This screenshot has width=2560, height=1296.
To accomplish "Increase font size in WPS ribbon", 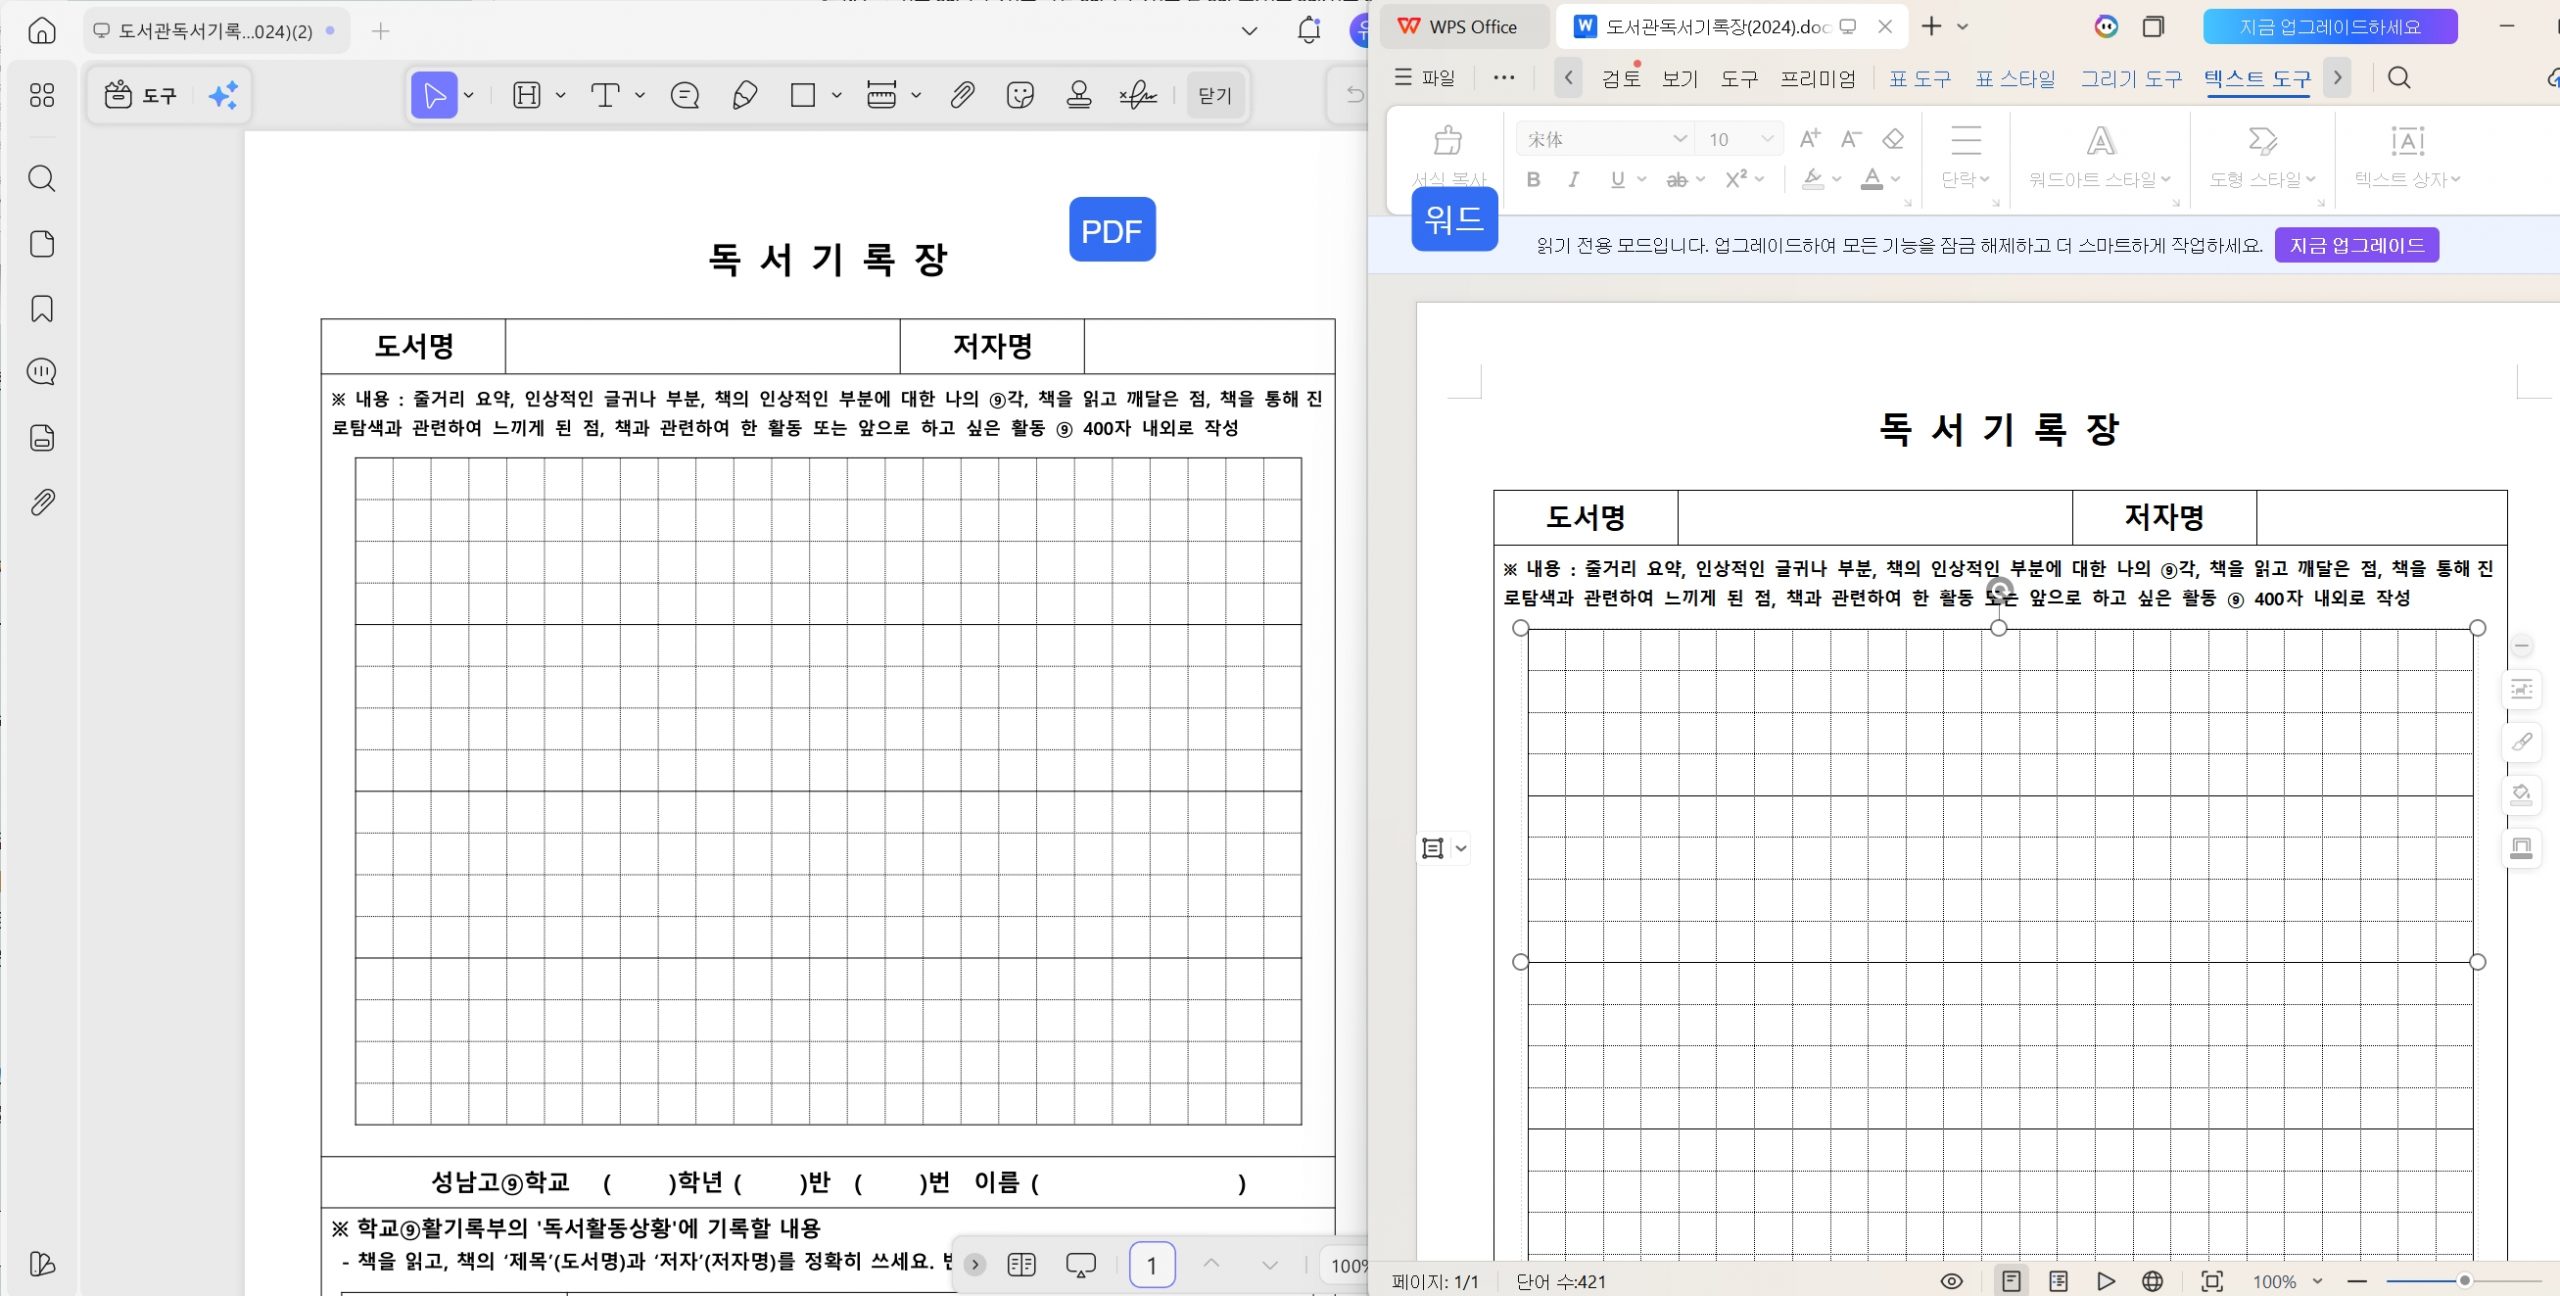I will [x=1810, y=139].
